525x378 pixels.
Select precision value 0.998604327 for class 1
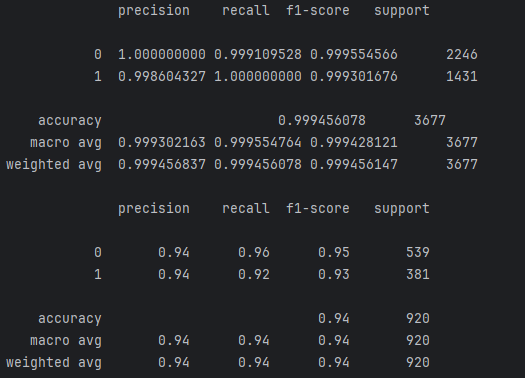162,76
